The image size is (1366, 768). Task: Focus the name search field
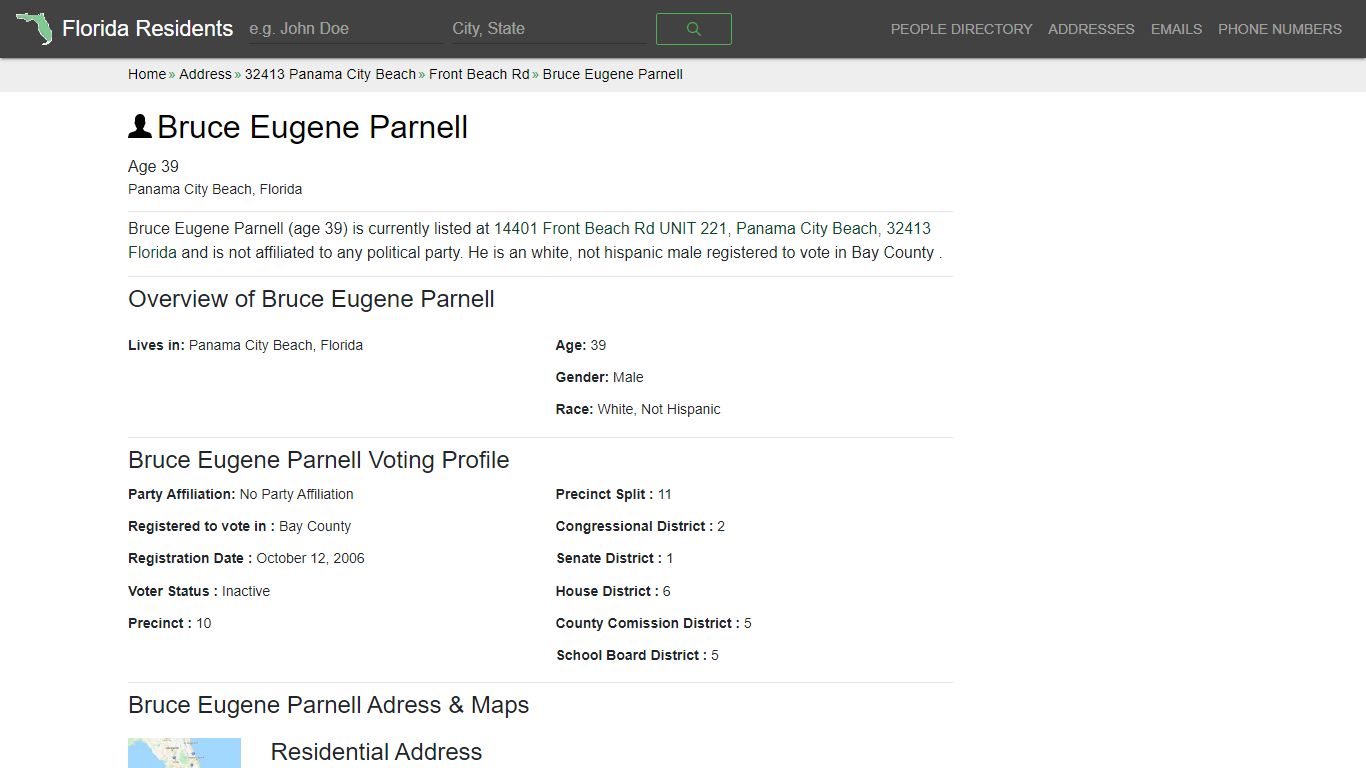coord(345,29)
